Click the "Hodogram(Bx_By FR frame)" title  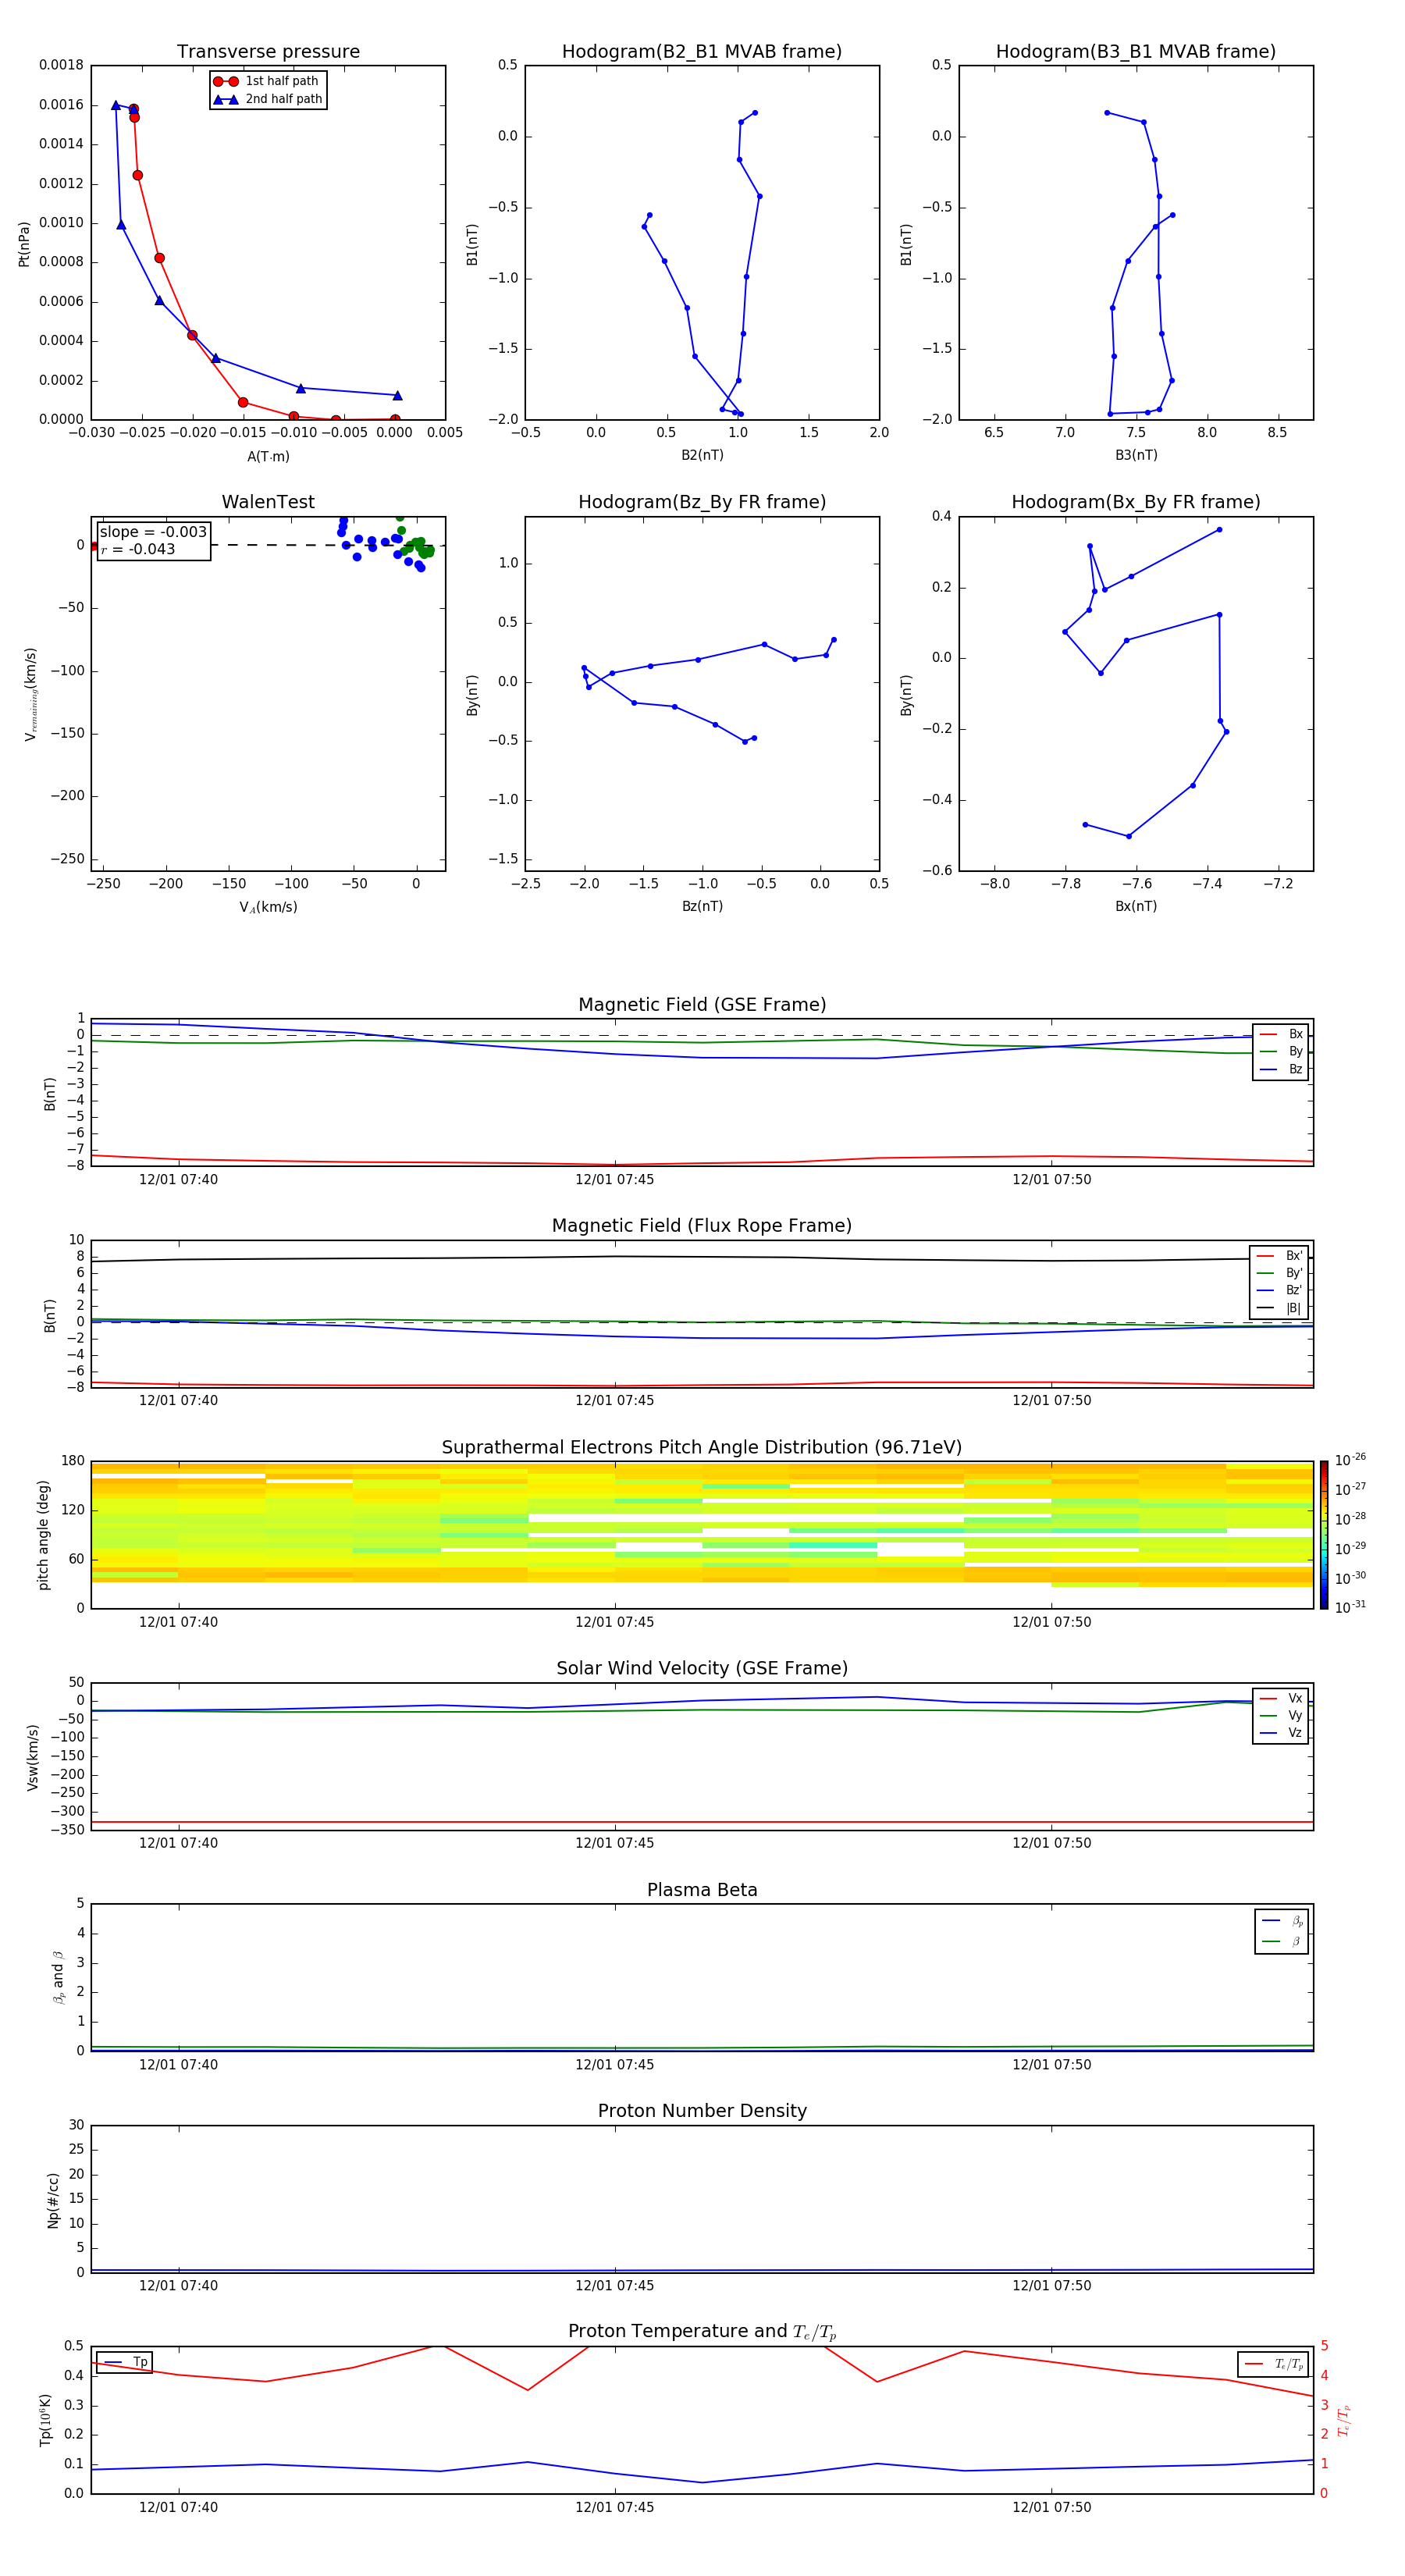point(1136,502)
